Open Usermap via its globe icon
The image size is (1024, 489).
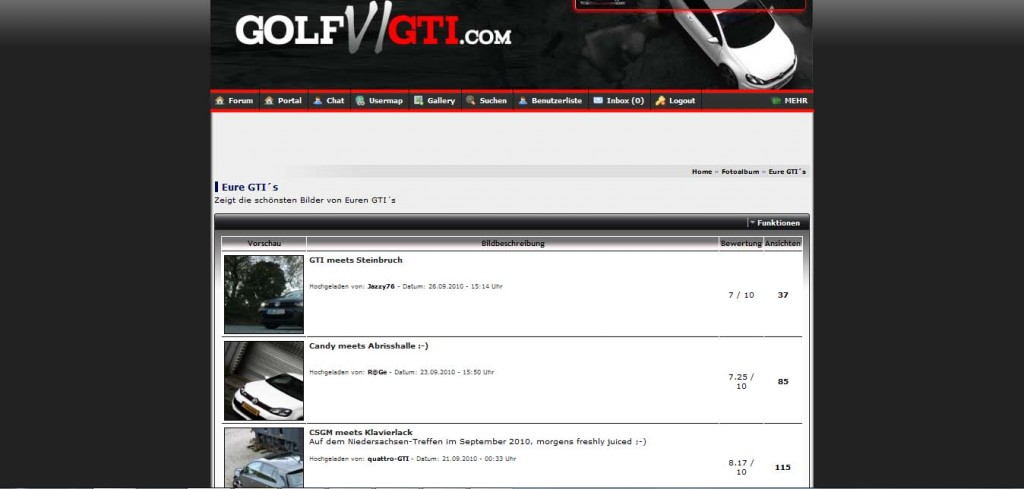click(360, 101)
